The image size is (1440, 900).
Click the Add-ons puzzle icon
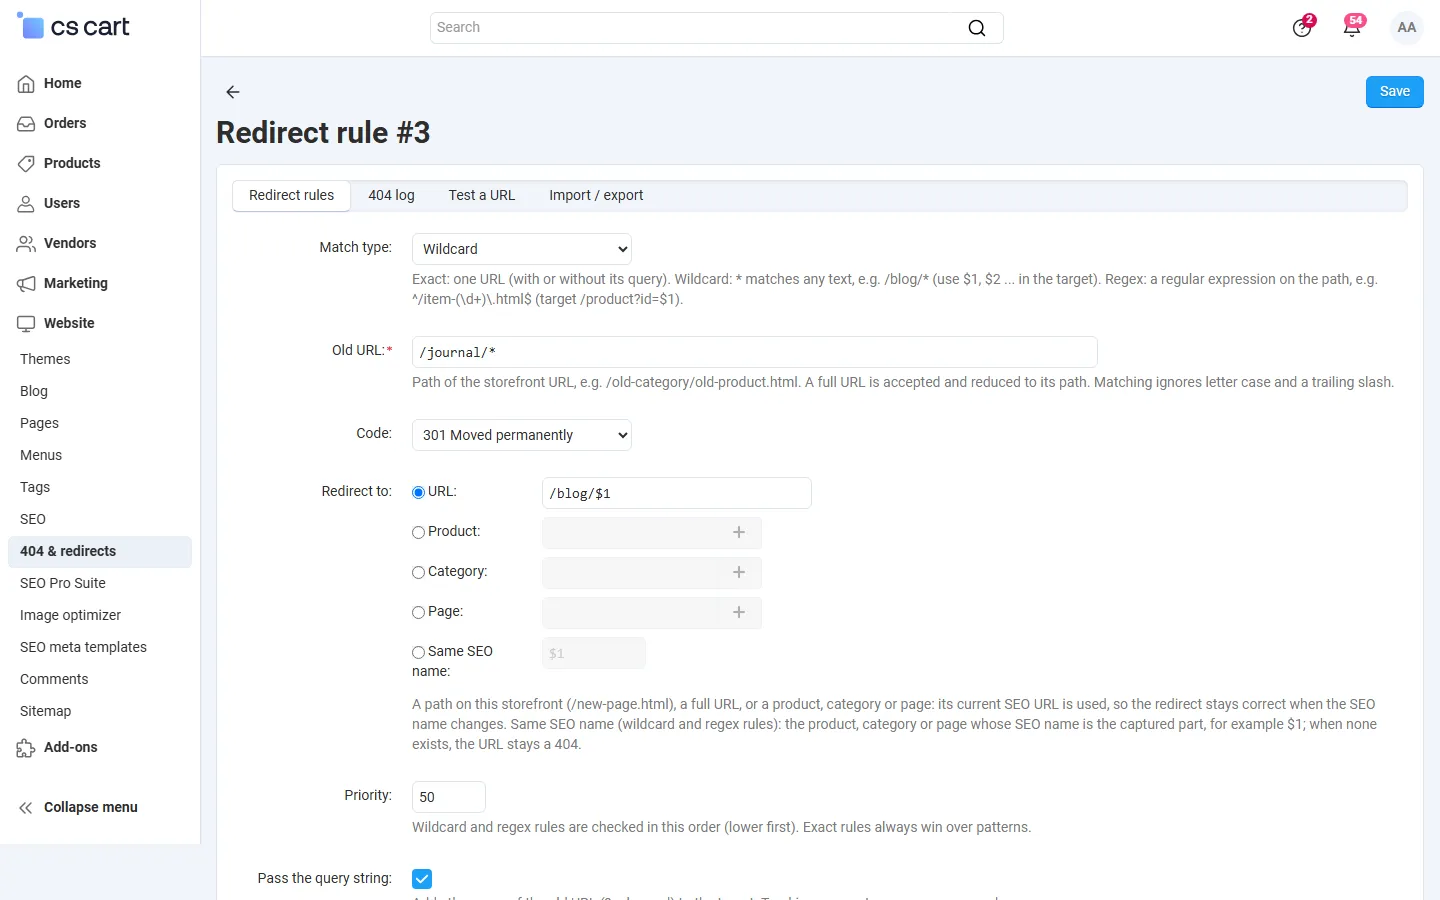pos(26,748)
